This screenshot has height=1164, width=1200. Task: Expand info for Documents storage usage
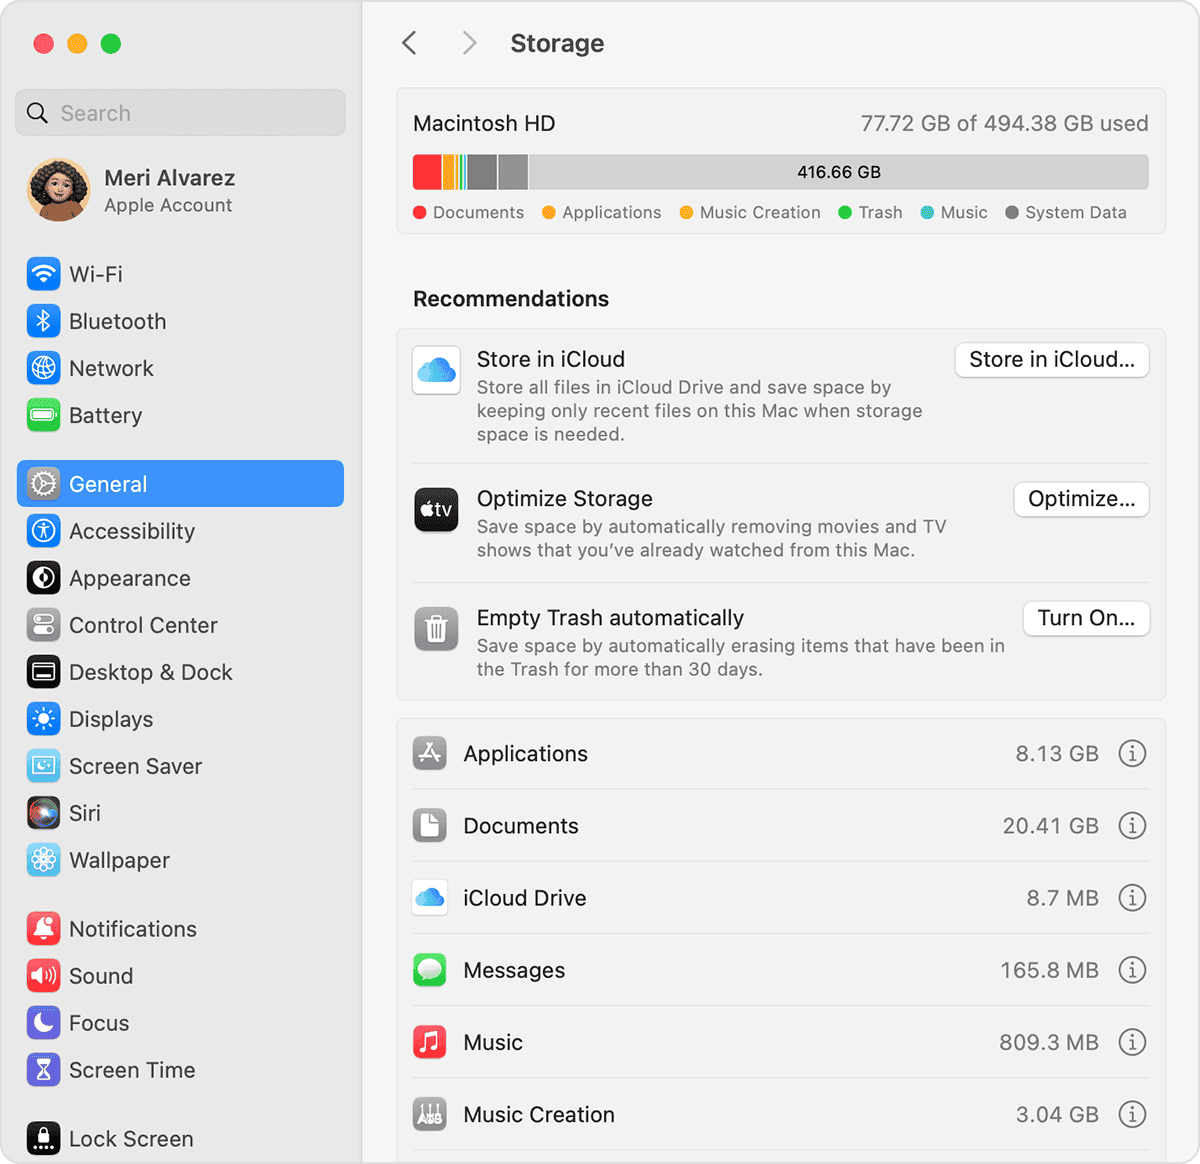[1132, 826]
